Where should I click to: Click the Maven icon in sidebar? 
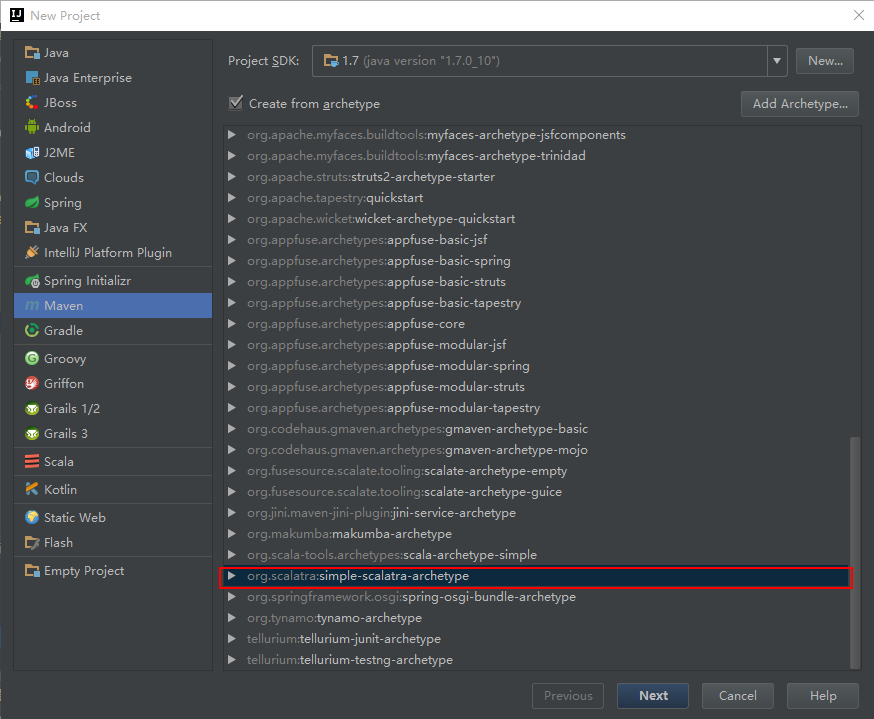32,306
